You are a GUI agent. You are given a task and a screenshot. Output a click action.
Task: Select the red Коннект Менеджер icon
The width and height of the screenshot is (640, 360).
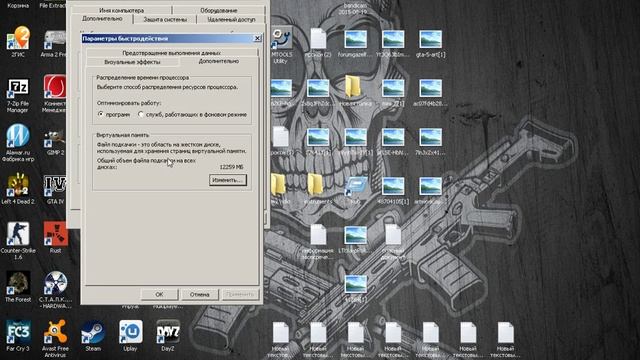(55, 93)
